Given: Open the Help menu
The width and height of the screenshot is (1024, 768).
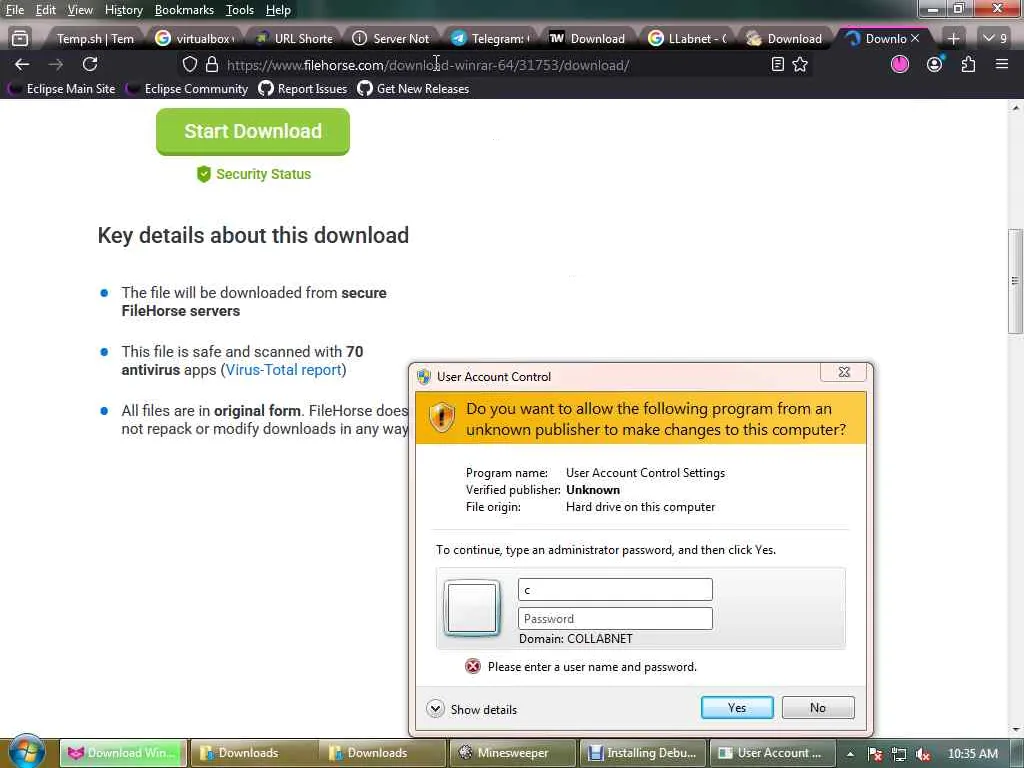Looking at the screenshot, I should click(x=278, y=10).
